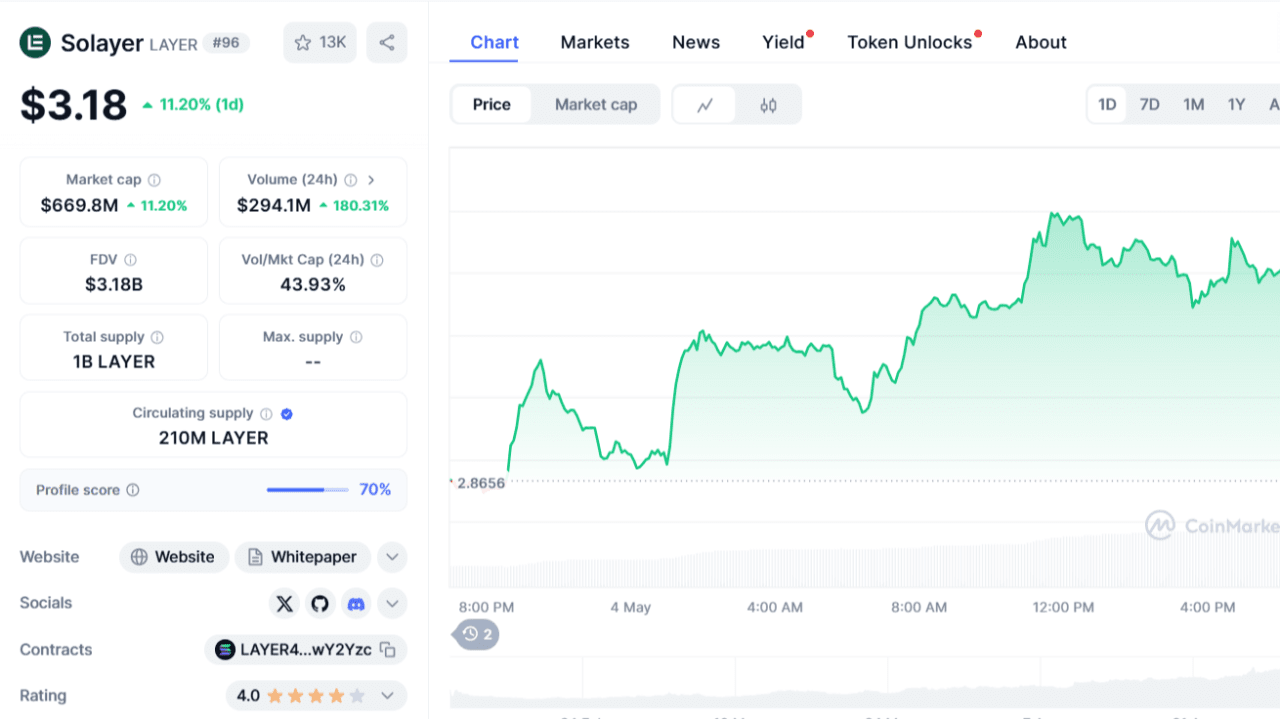Open the GitHub social link
Screen dimensions: 1280x720
coord(320,603)
